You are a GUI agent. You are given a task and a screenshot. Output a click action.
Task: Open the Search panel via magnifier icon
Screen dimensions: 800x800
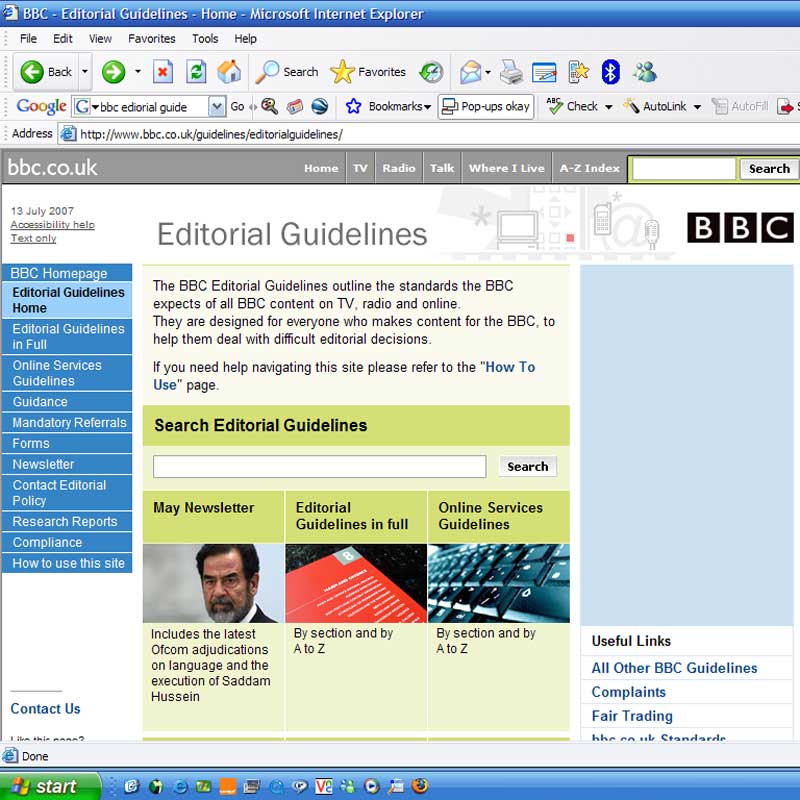(271, 72)
